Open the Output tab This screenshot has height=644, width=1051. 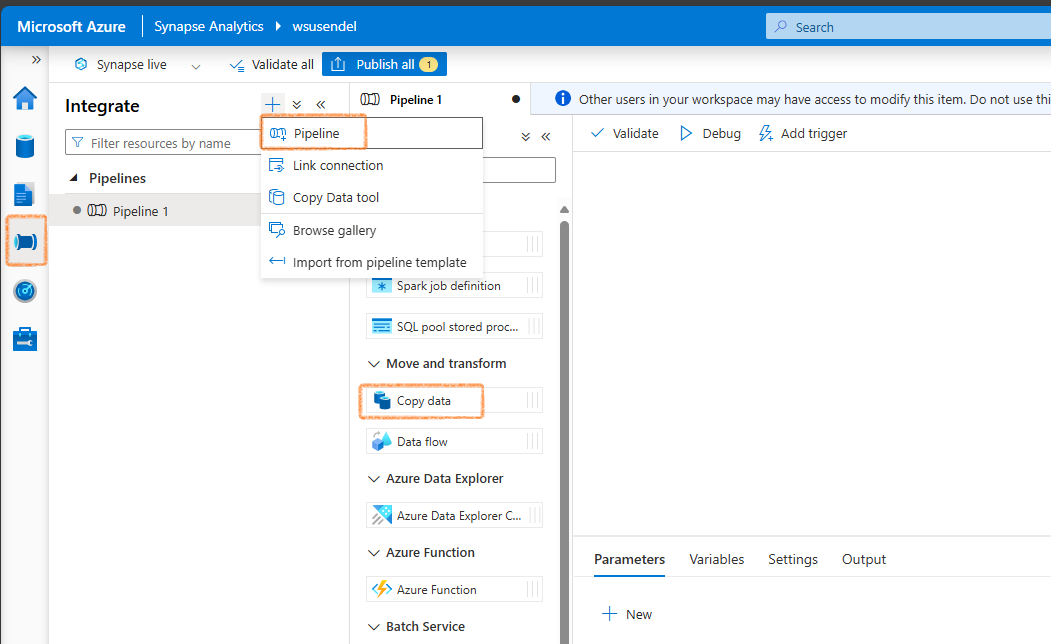click(863, 559)
